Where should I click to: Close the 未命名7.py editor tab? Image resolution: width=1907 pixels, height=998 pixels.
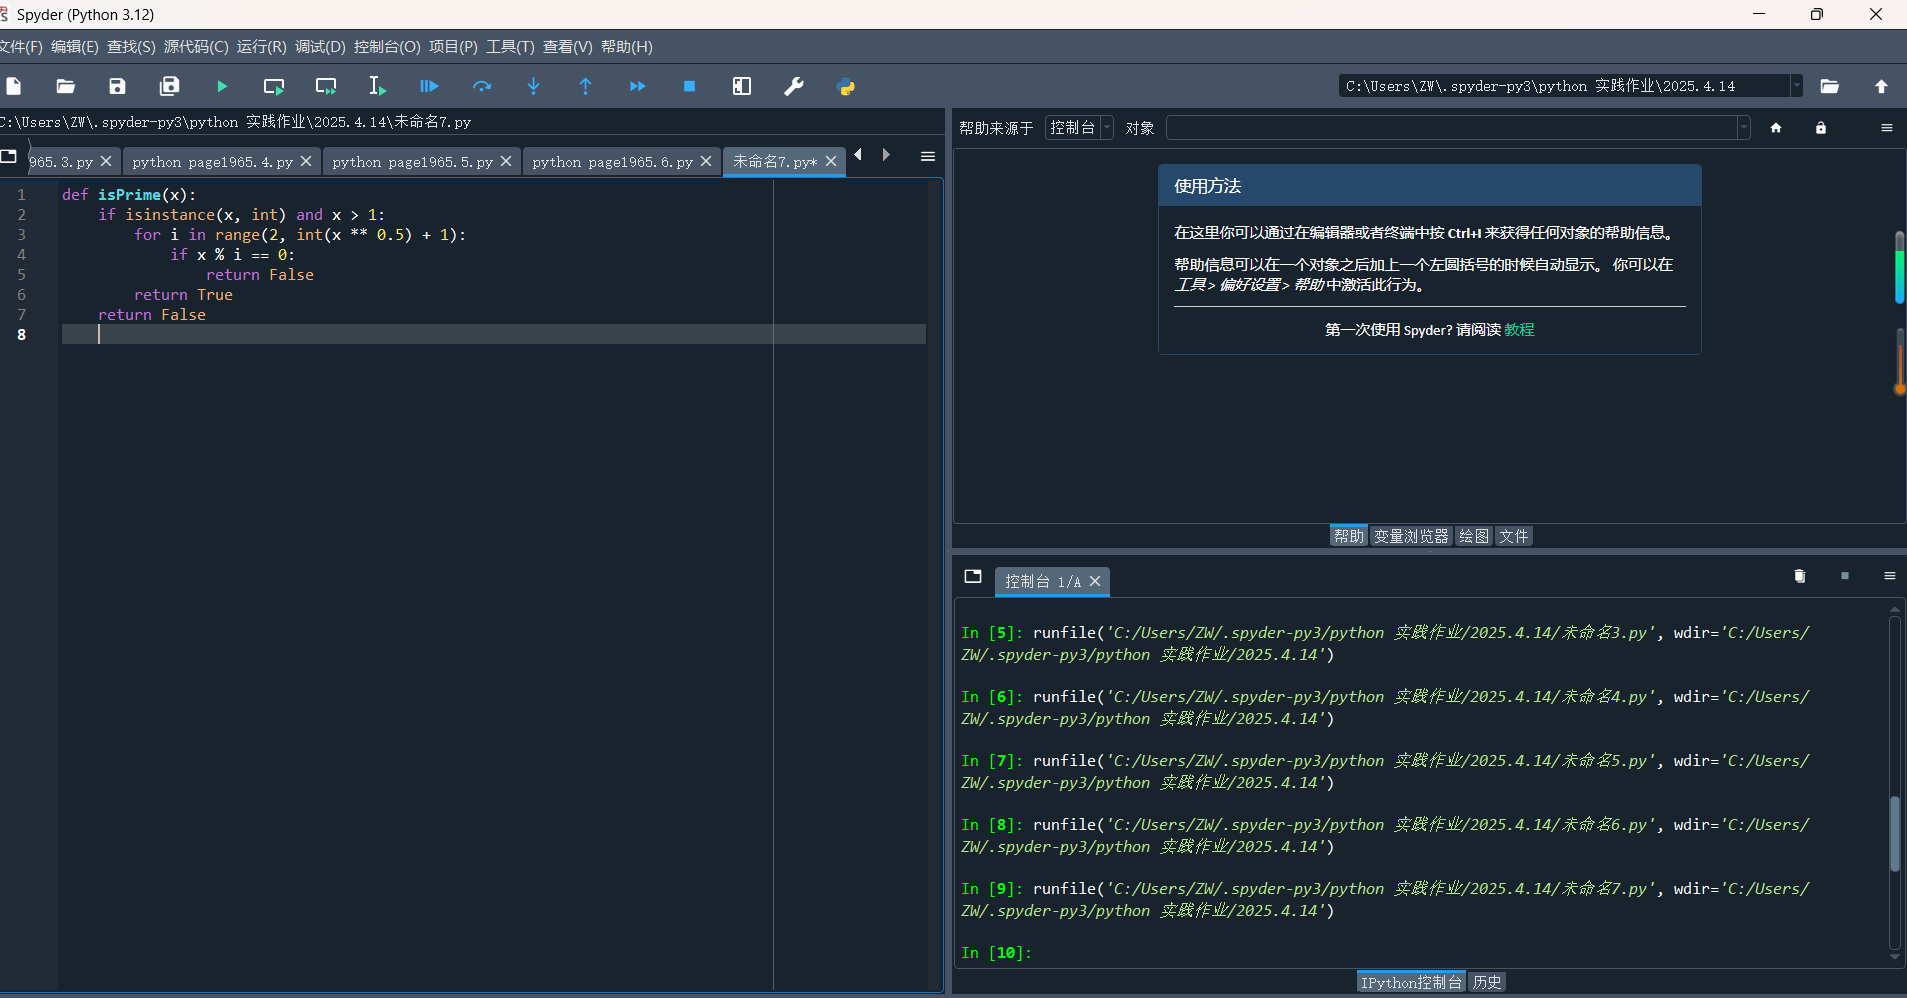tap(831, 161)
